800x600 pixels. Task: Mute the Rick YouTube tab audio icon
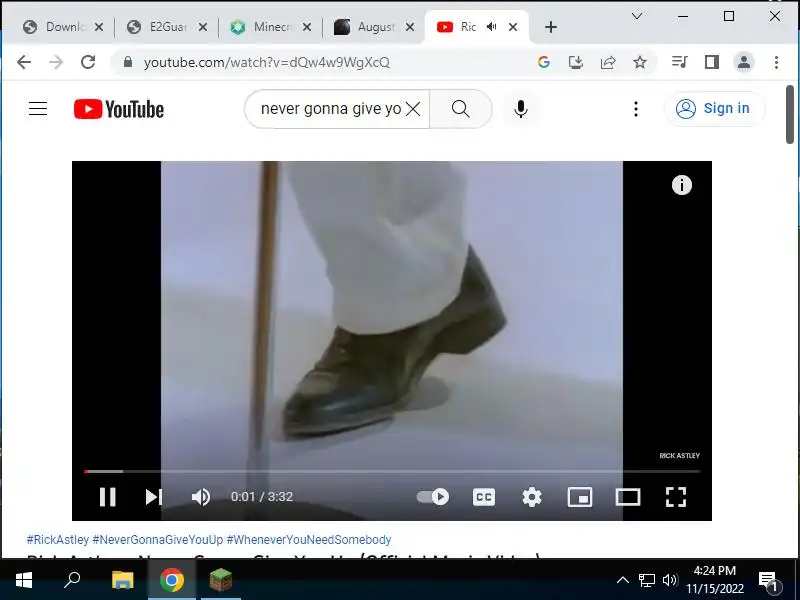(x=491, y=27)
